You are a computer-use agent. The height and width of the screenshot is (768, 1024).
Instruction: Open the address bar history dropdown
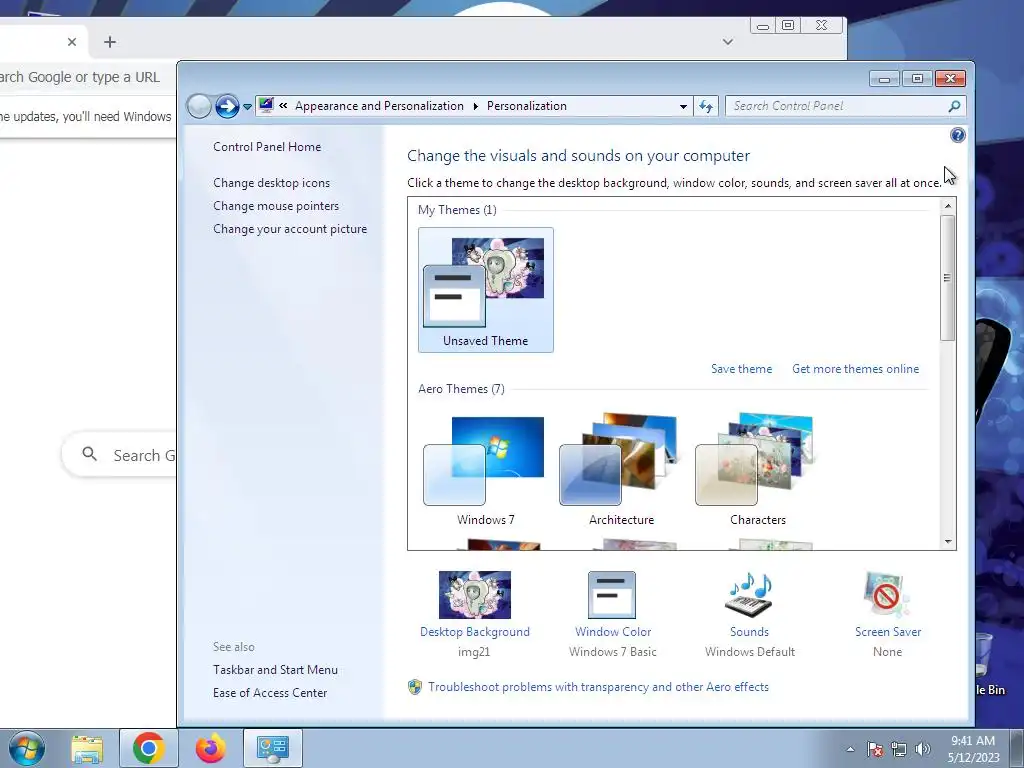(x=683, y=106)
